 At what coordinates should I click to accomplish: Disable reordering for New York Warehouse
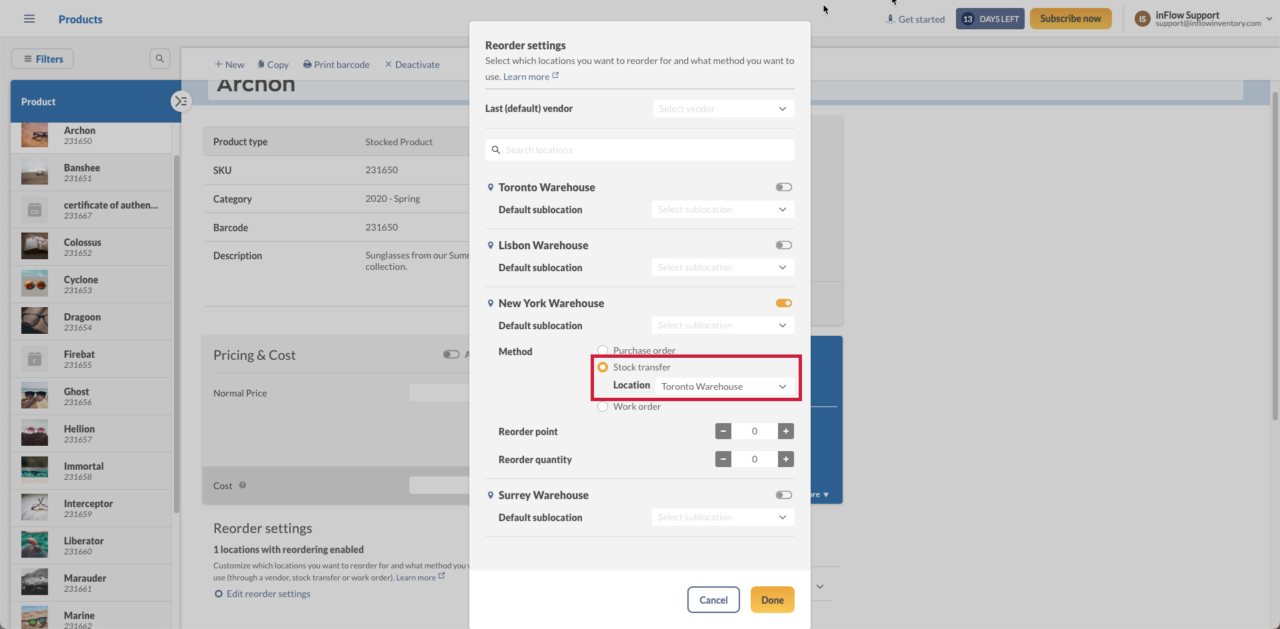pyautogui.click(x=784, y=303)
